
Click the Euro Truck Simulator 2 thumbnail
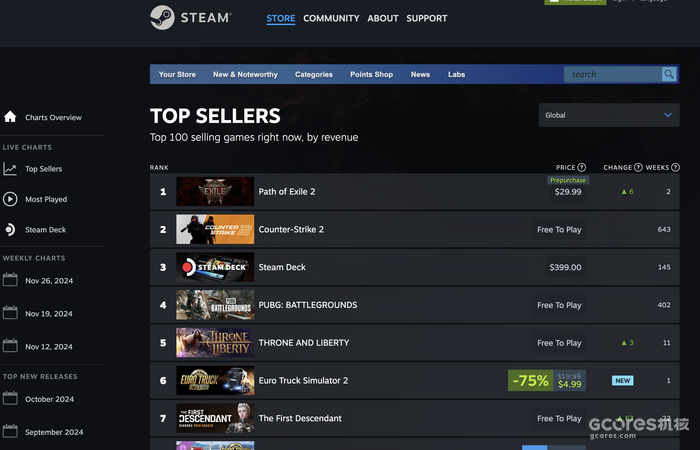[x=215, y=380]
